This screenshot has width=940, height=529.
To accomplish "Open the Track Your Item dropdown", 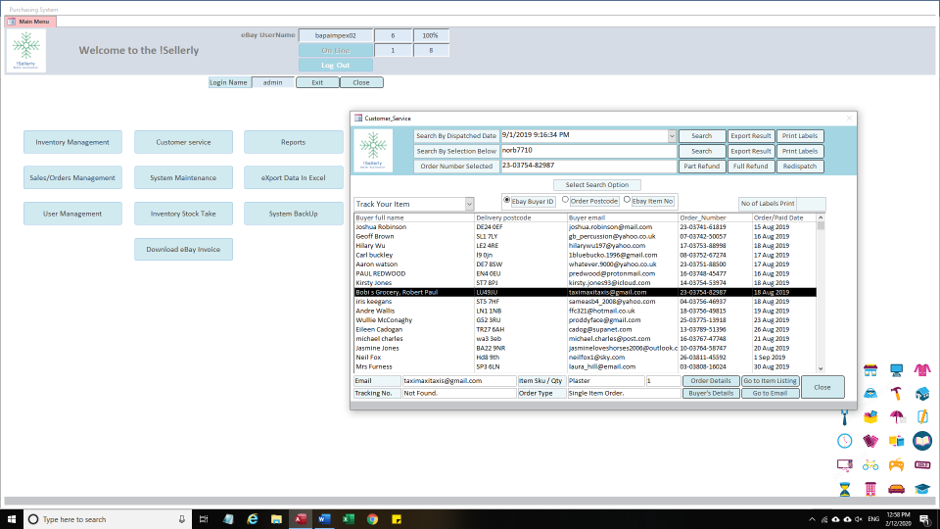I will (x=469, y=204).
